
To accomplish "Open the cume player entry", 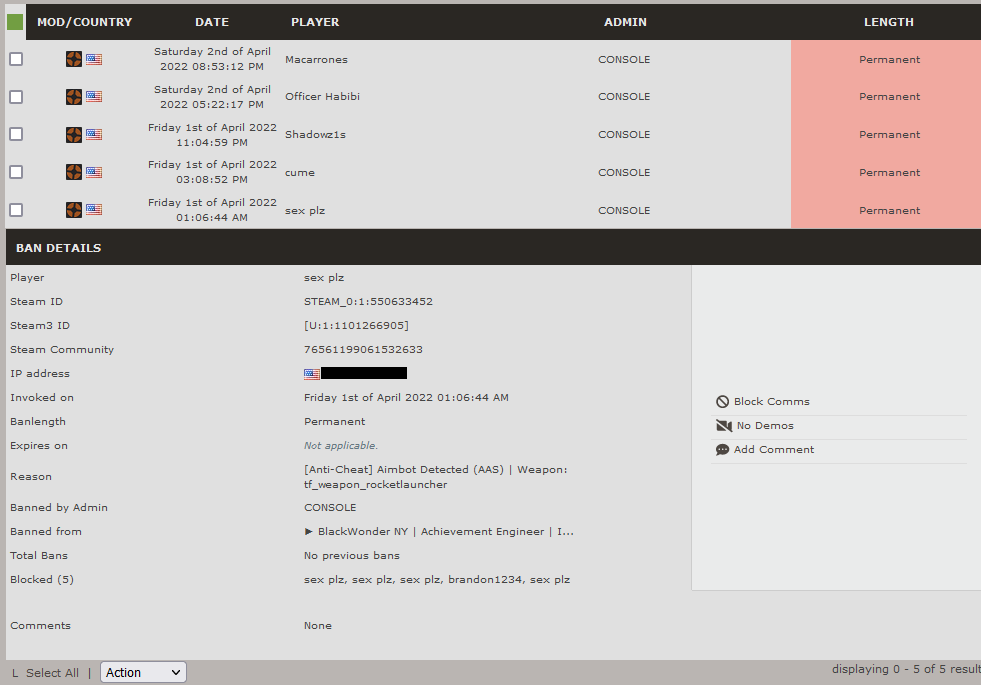I will click(x=300, y=173).
